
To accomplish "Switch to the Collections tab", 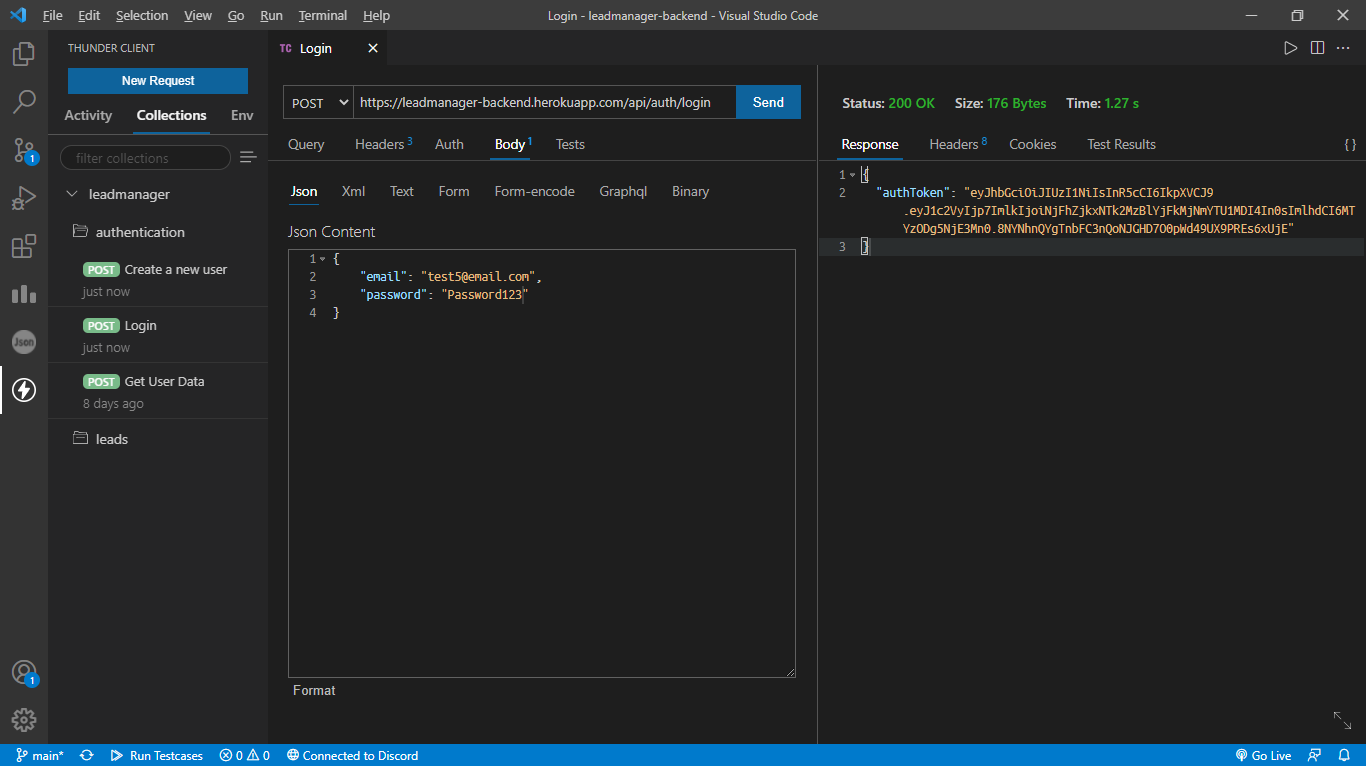I will [171, 115].
